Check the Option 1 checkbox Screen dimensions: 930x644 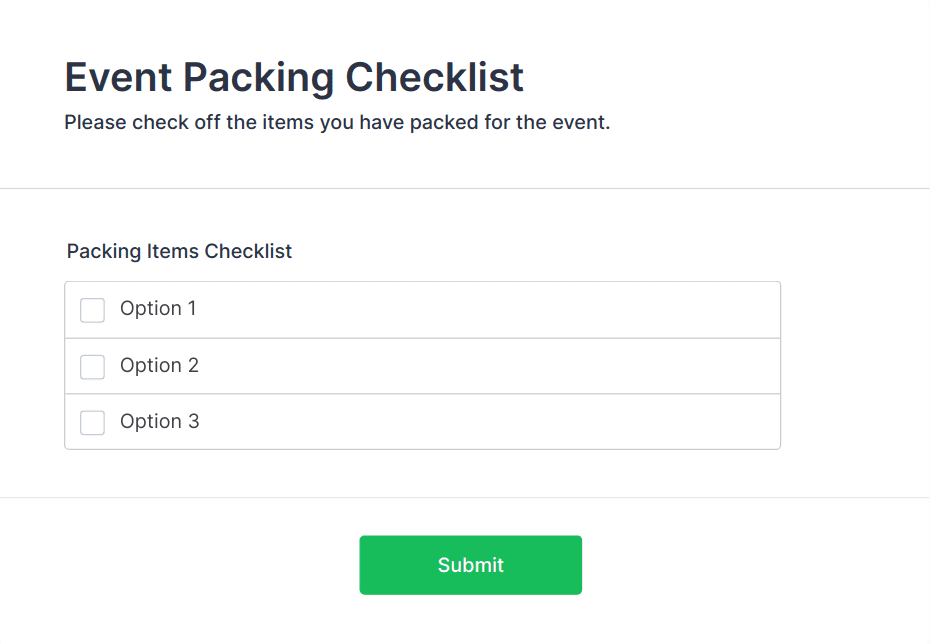click(x=92, y=310)
